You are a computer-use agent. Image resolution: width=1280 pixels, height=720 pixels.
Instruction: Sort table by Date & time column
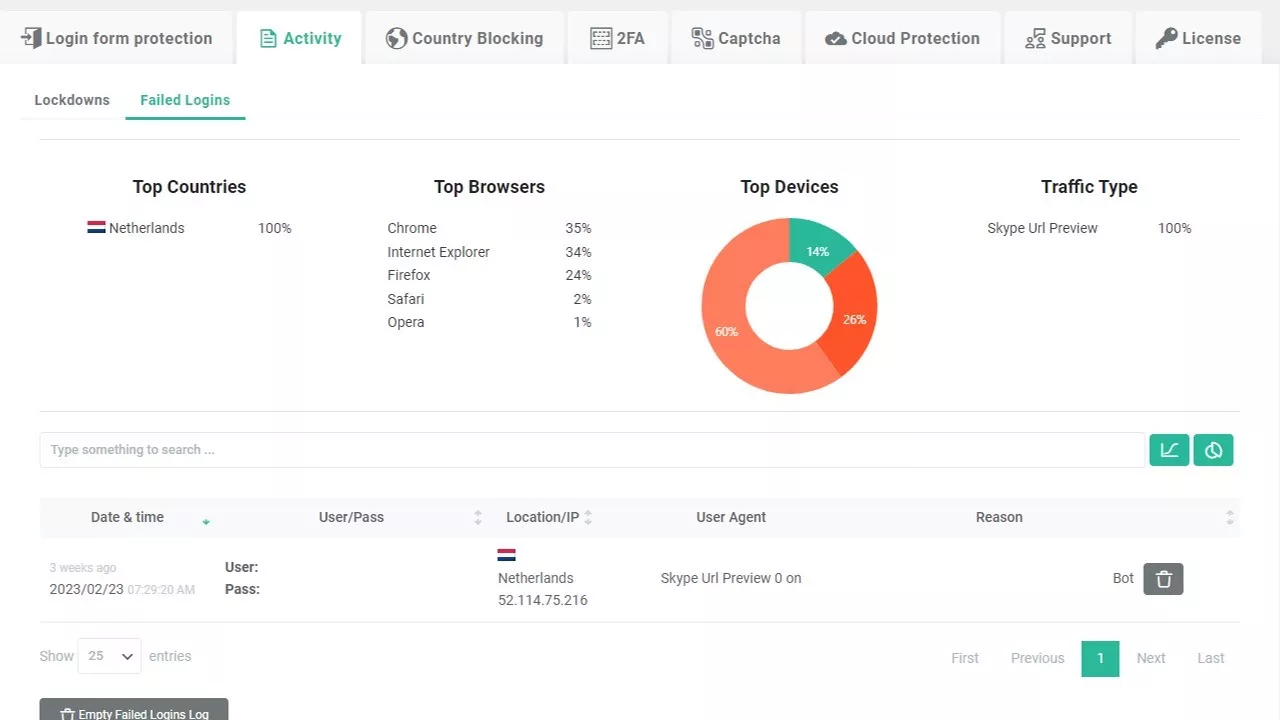click(x=127, y=517)
